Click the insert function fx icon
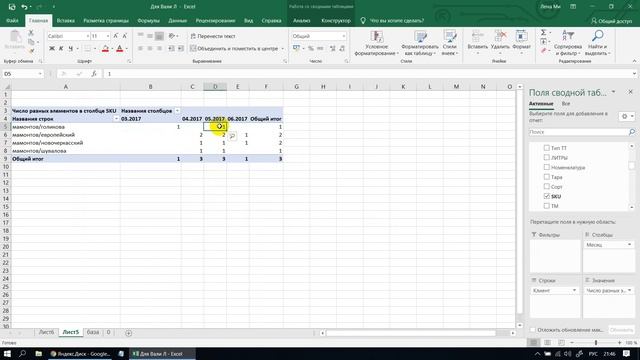Screen dimensions: 640x360 point(94,74)
